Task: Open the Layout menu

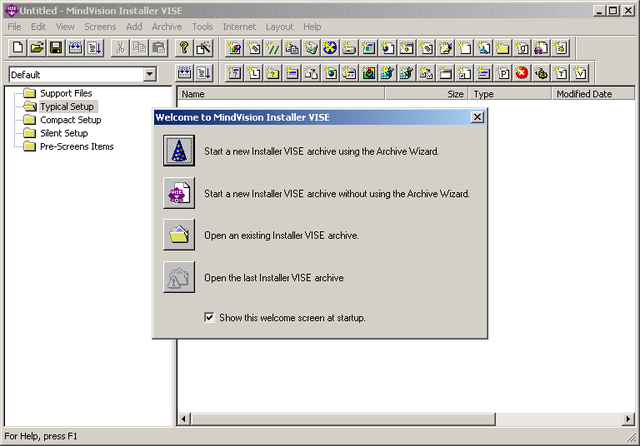Action: point(280,27)
